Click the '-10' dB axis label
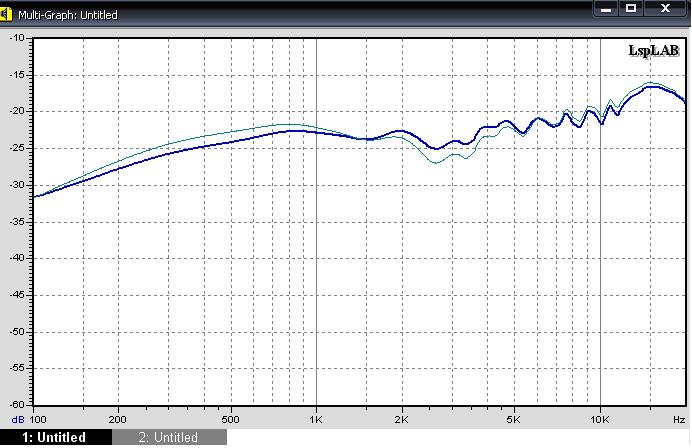 (18, 38)
